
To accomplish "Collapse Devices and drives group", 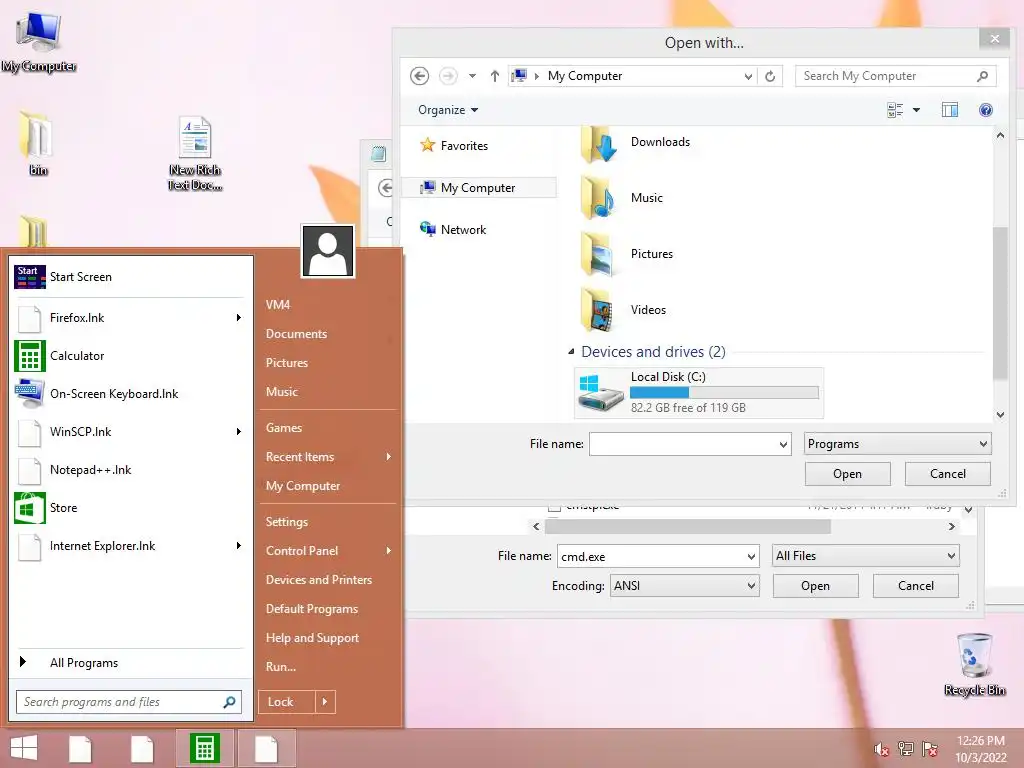I will 571,351.
